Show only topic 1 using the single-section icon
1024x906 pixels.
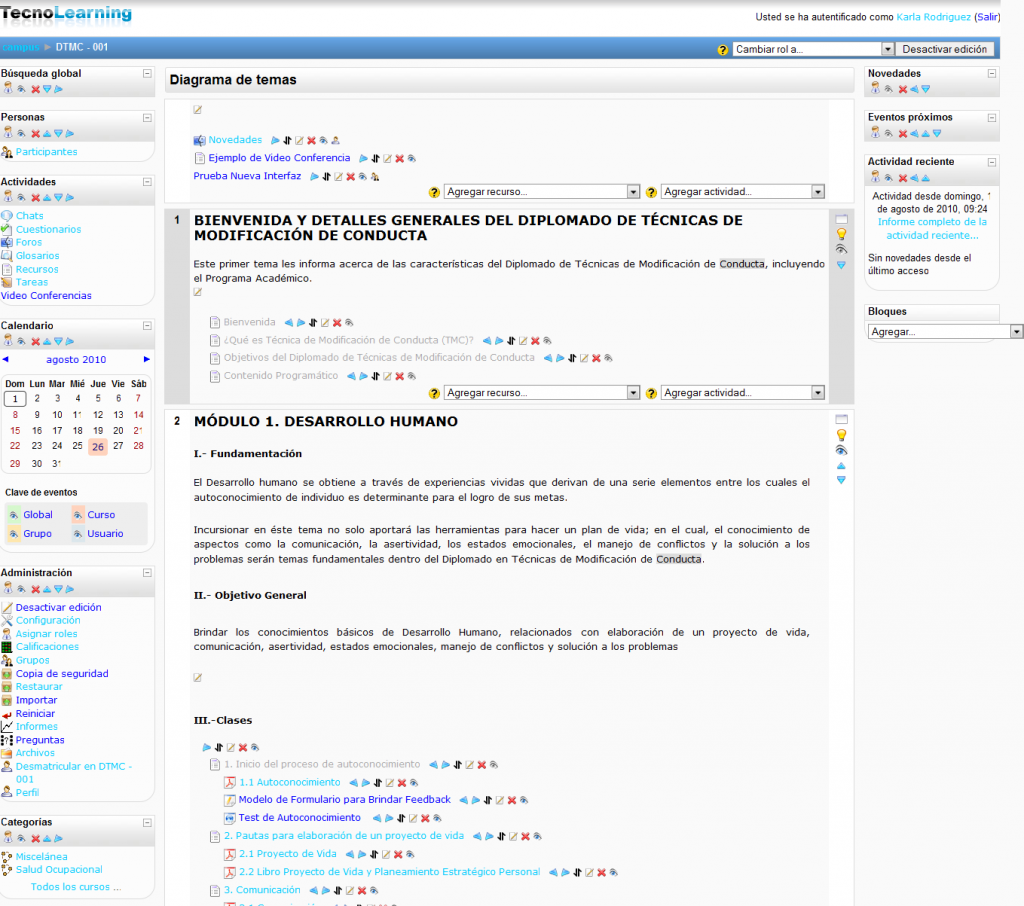point(841,219)
